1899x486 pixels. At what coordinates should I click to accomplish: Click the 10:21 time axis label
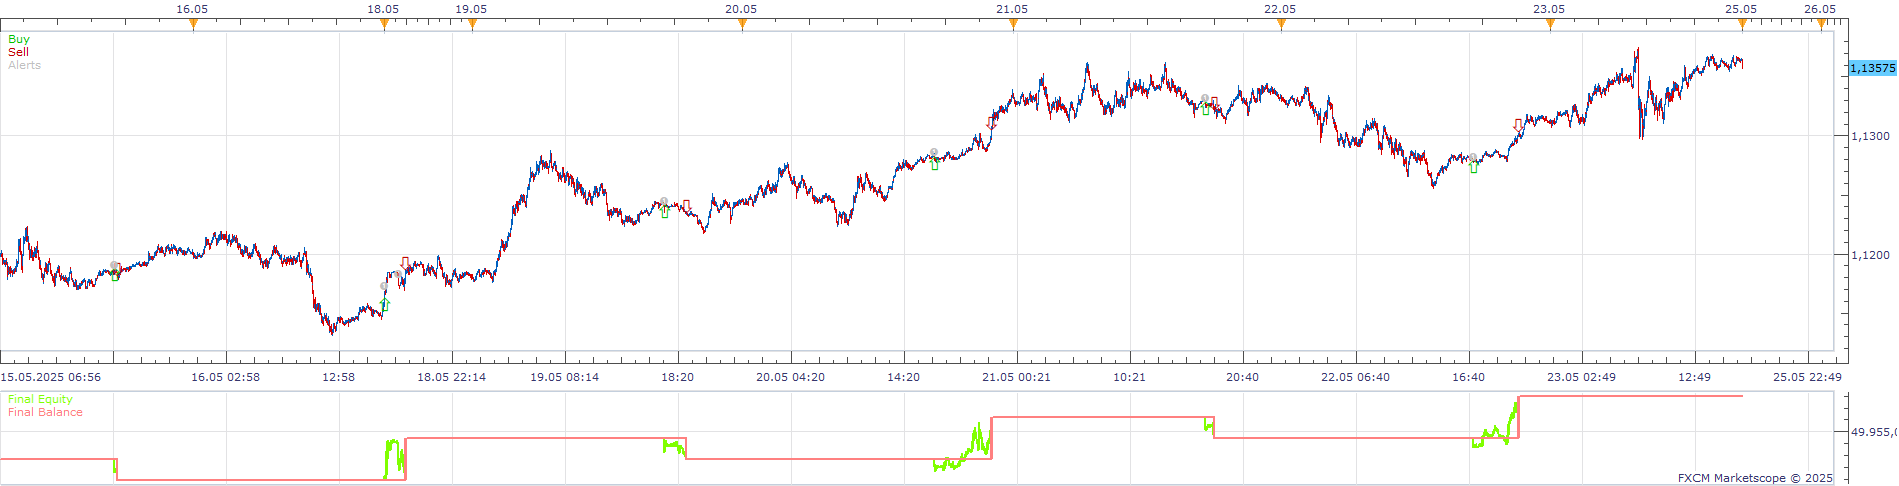coord(1129,377)
